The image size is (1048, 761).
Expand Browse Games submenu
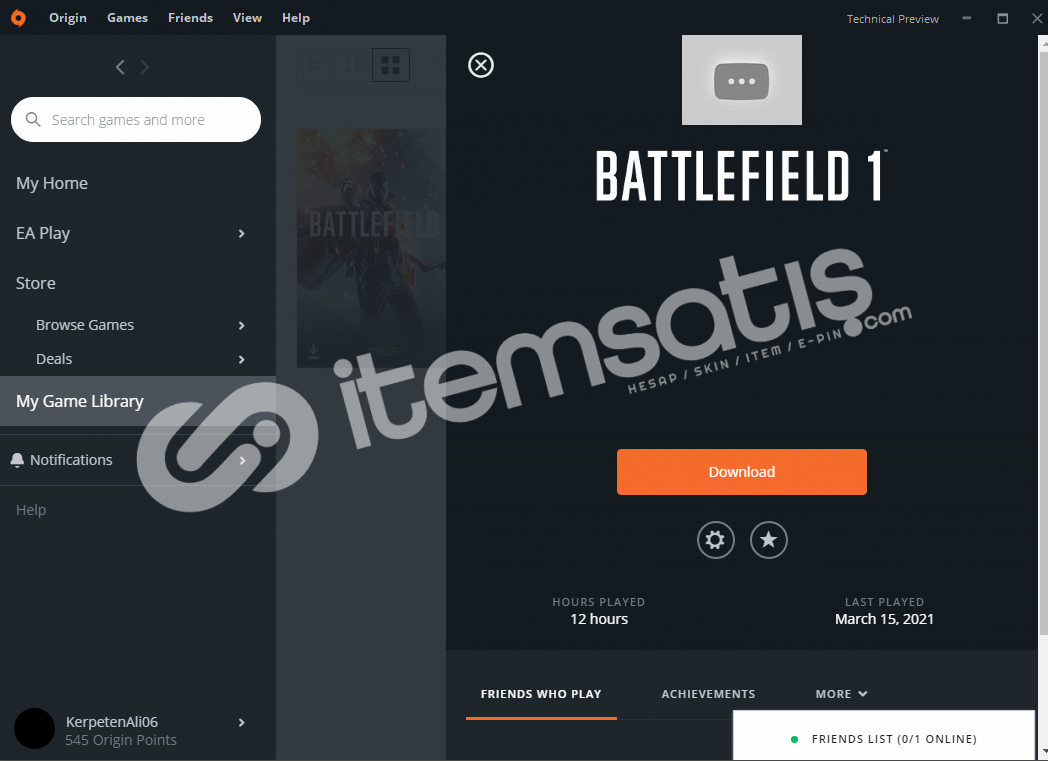pyautogui.click(x=241, y=325)
